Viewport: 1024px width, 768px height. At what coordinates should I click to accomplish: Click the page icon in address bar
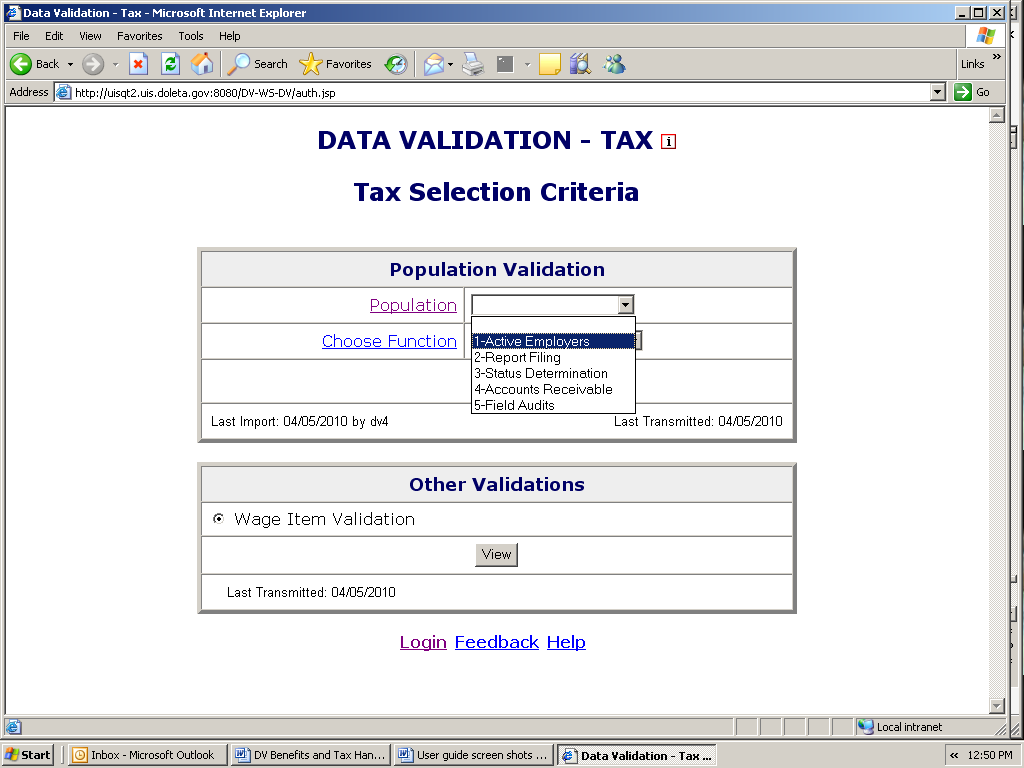tap(63, 92)
